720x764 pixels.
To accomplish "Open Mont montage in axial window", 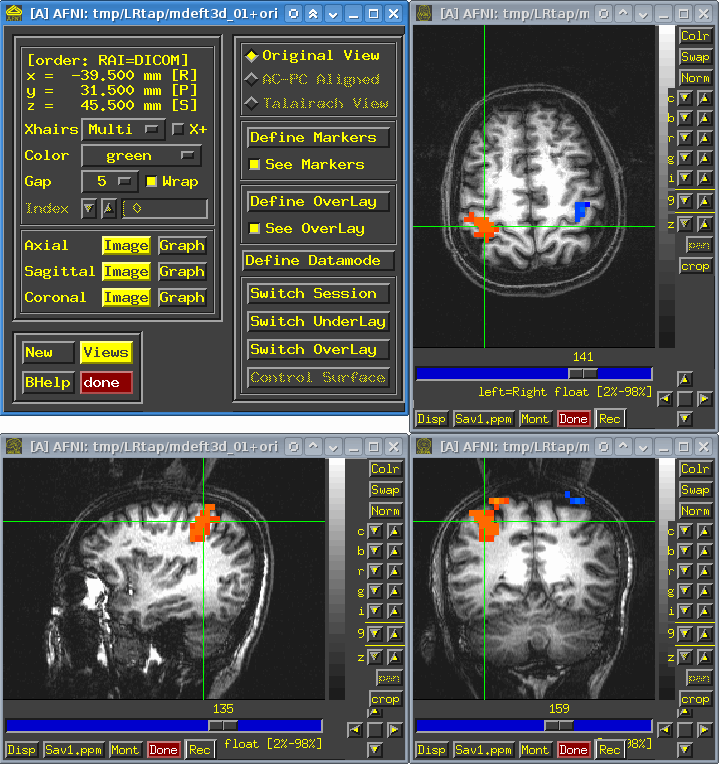I will [535, 419].
